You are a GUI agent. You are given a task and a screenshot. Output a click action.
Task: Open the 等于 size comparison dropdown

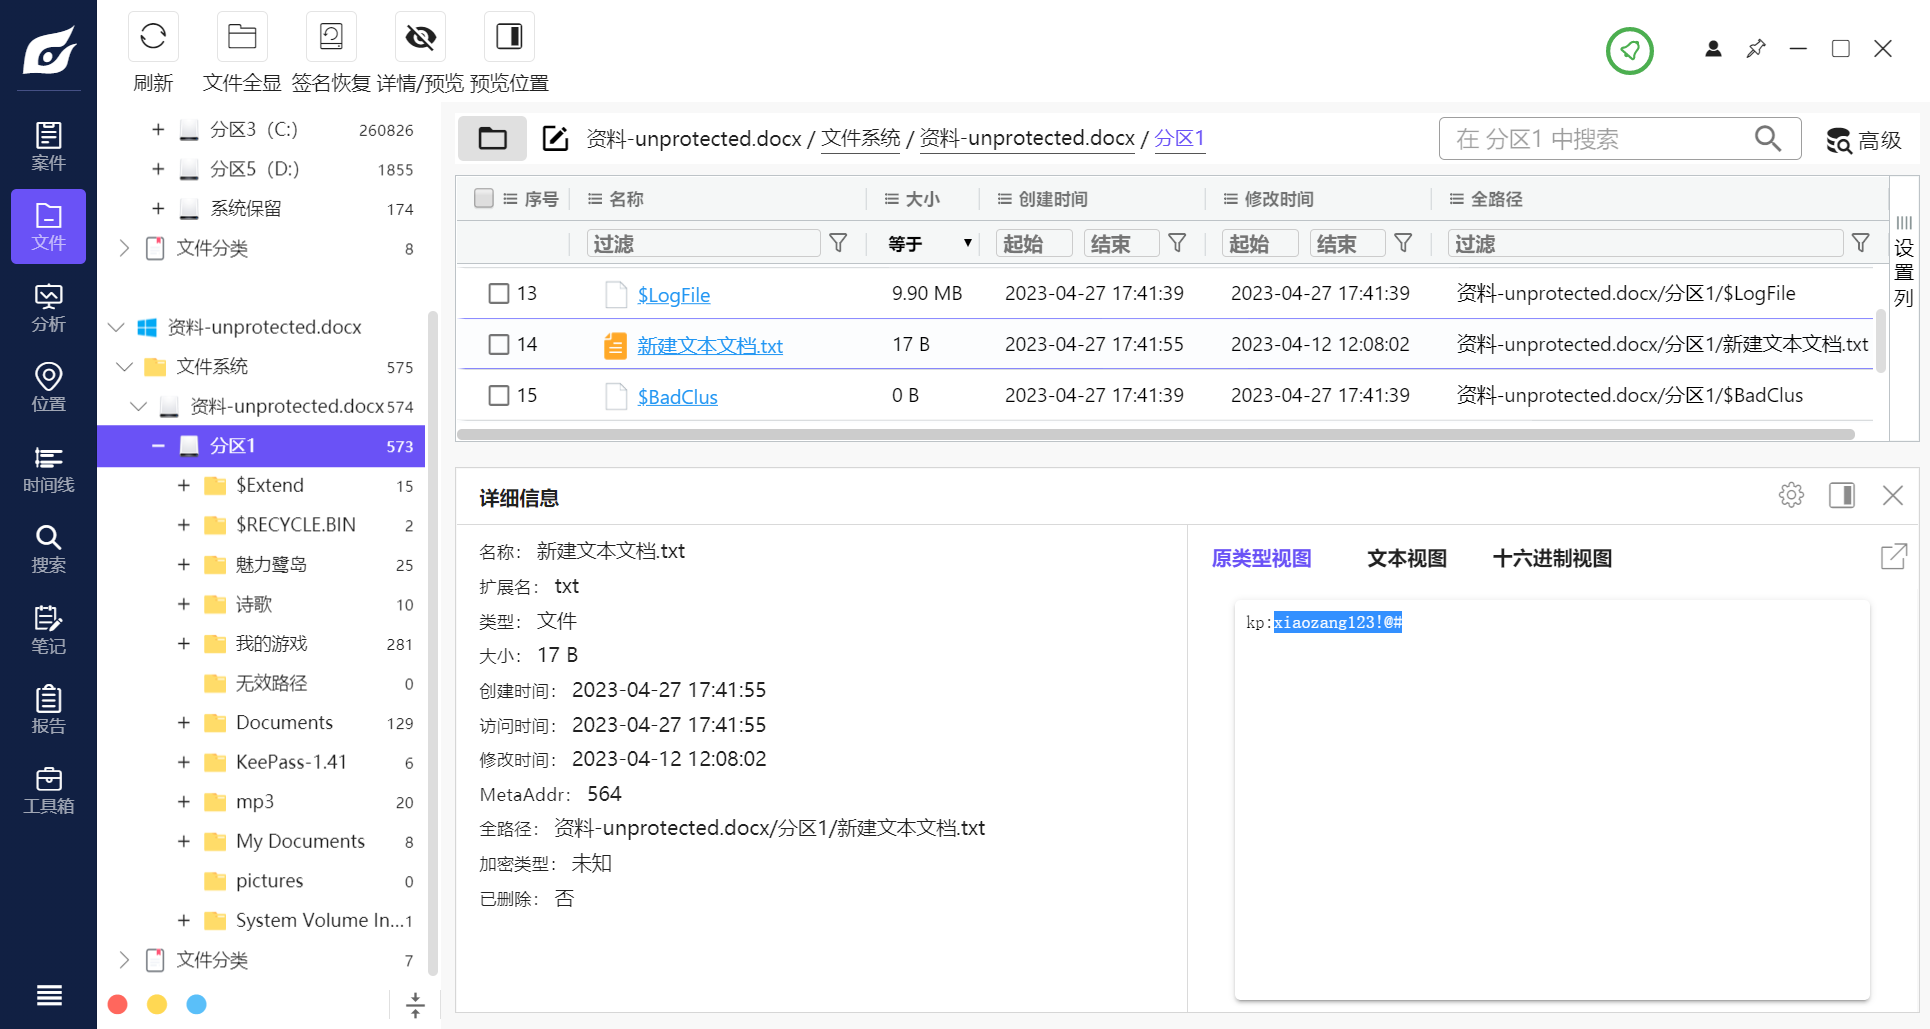click(930, 243)
